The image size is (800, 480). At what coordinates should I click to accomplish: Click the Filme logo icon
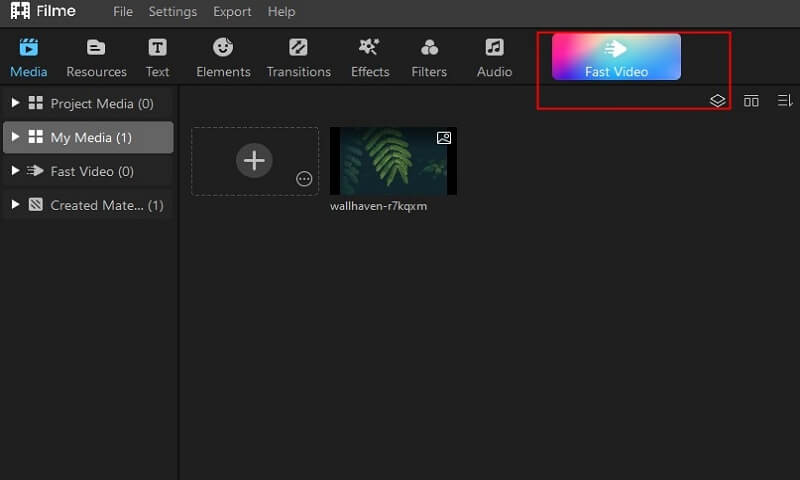(x=20, y=11)
